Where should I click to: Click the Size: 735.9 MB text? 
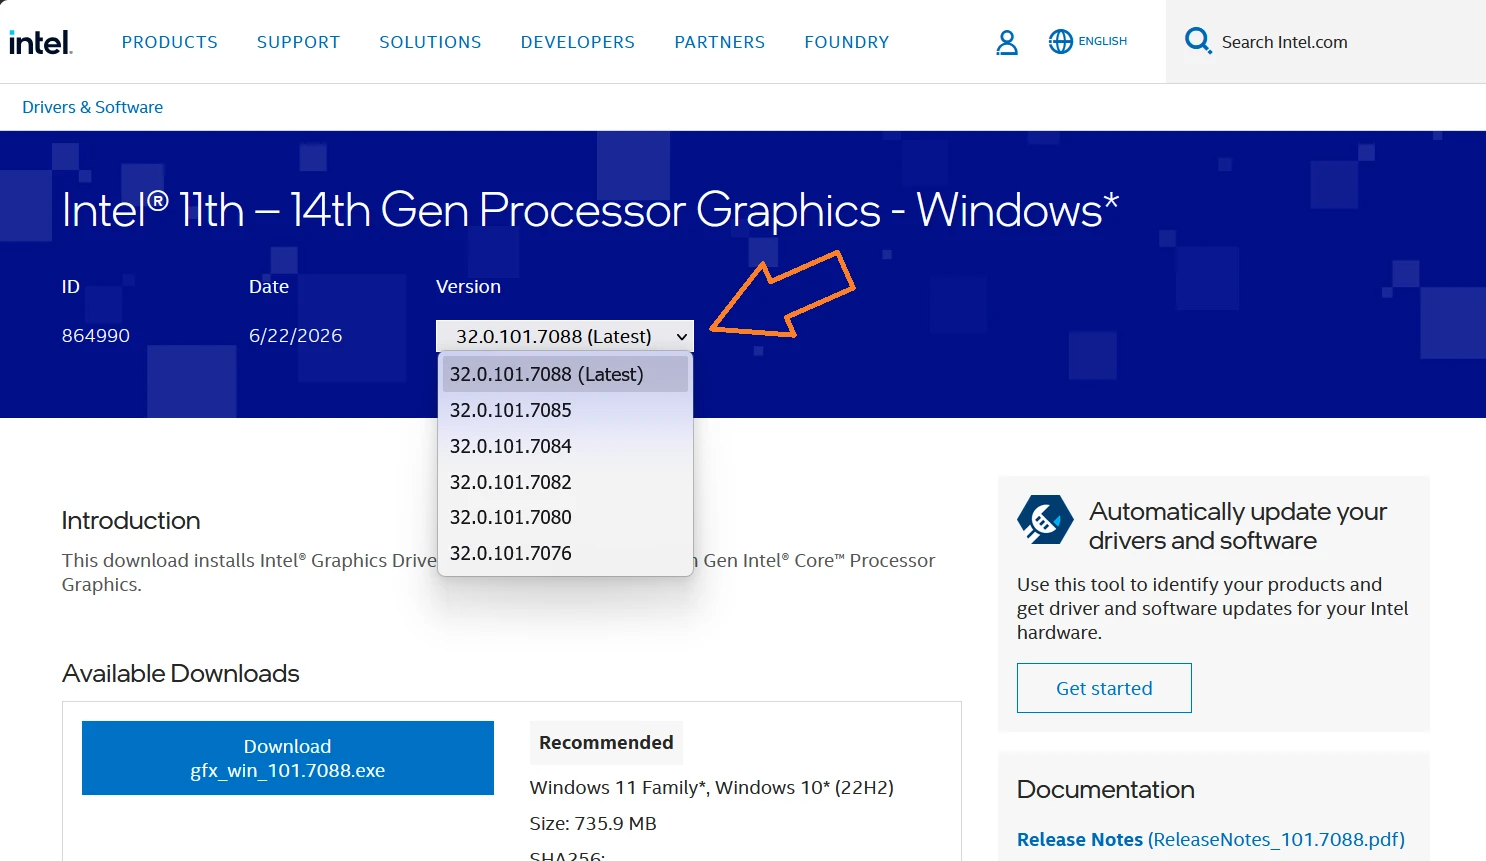click(x=593, y=824)
